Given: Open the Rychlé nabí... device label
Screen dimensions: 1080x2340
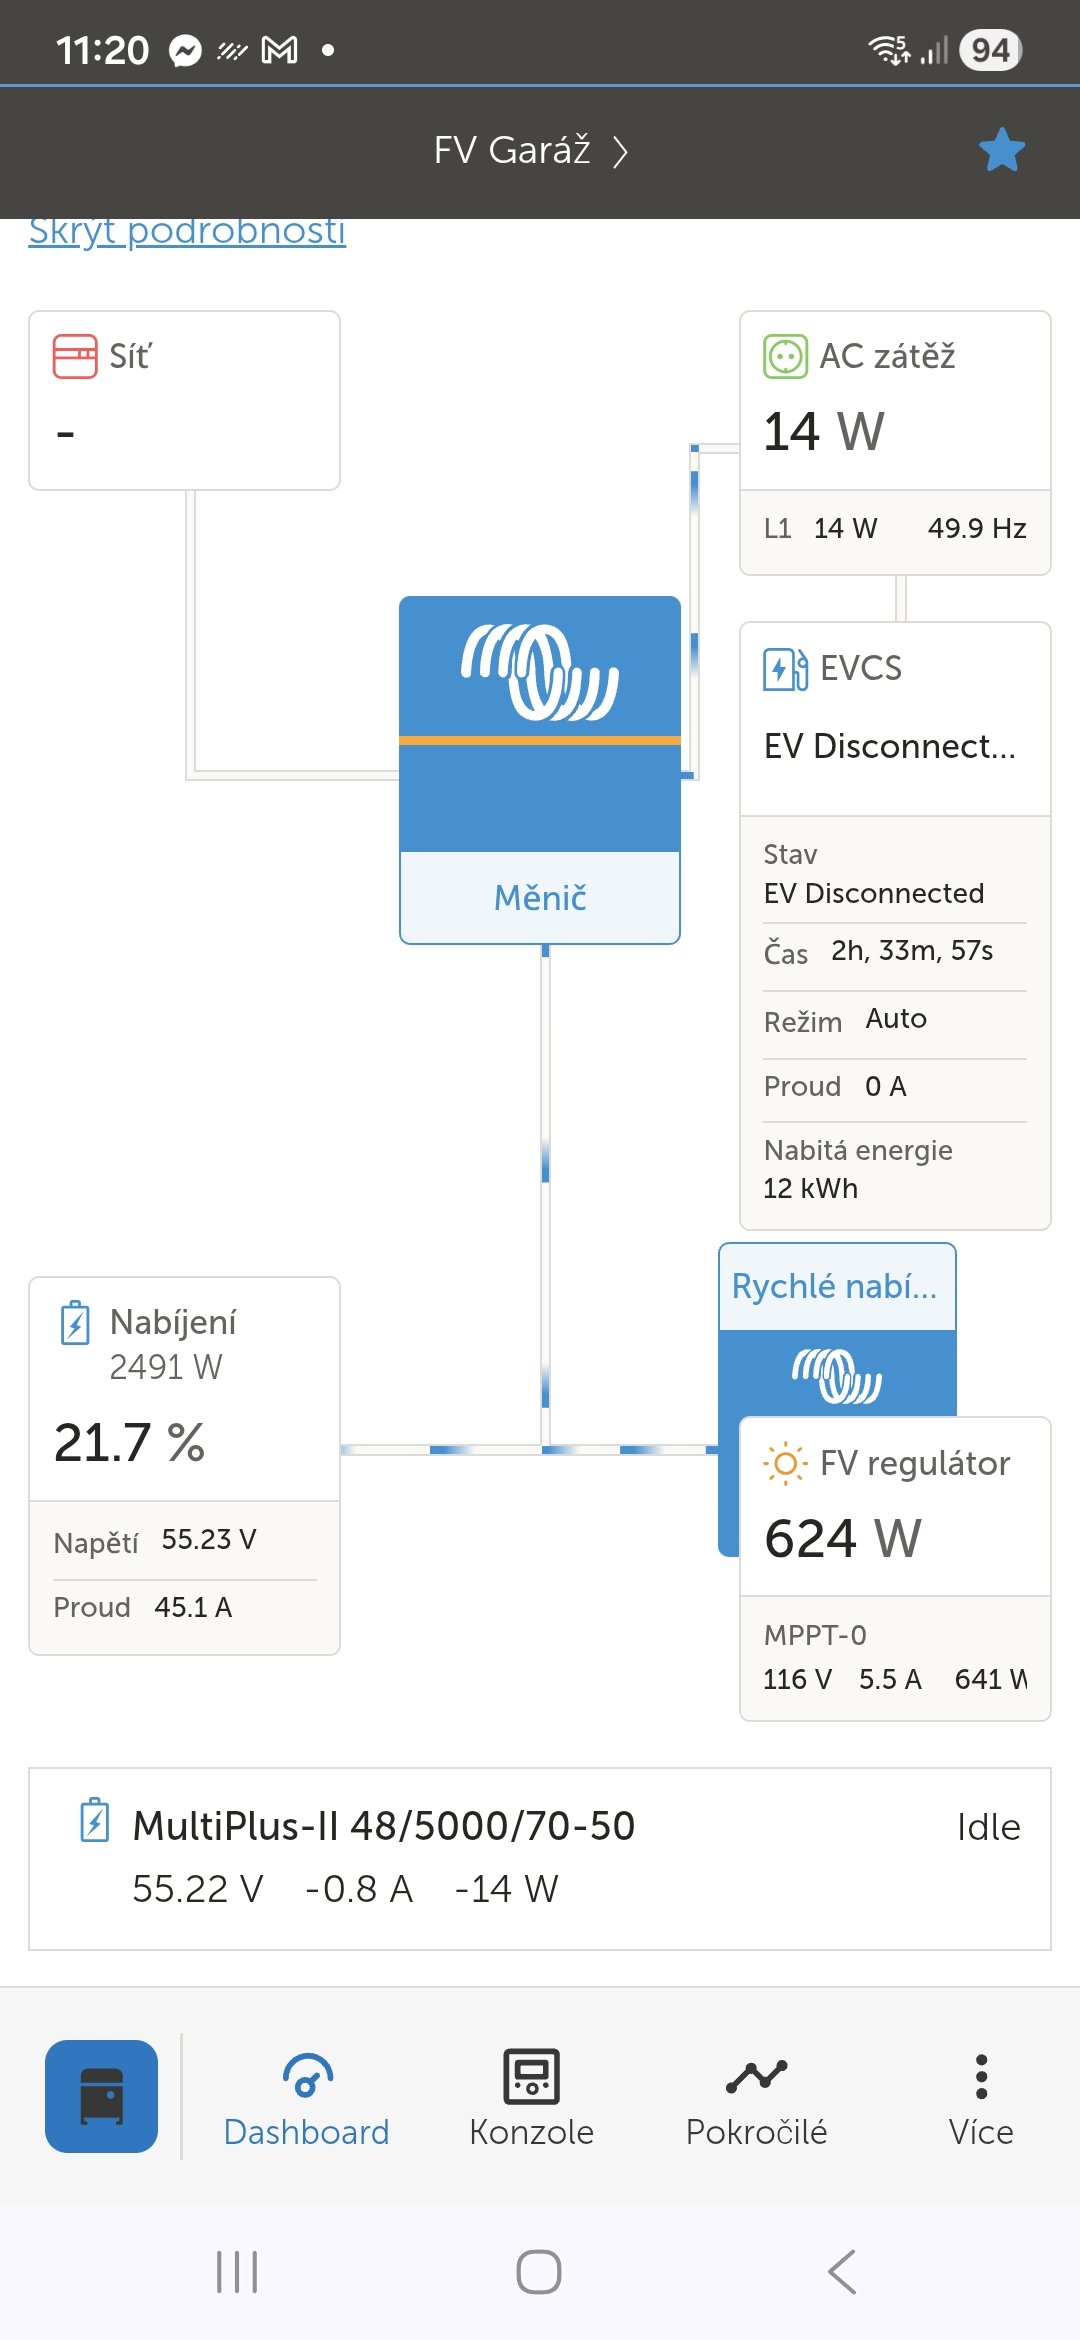Looking at the screenshot, I should [x=835, y=1286].
